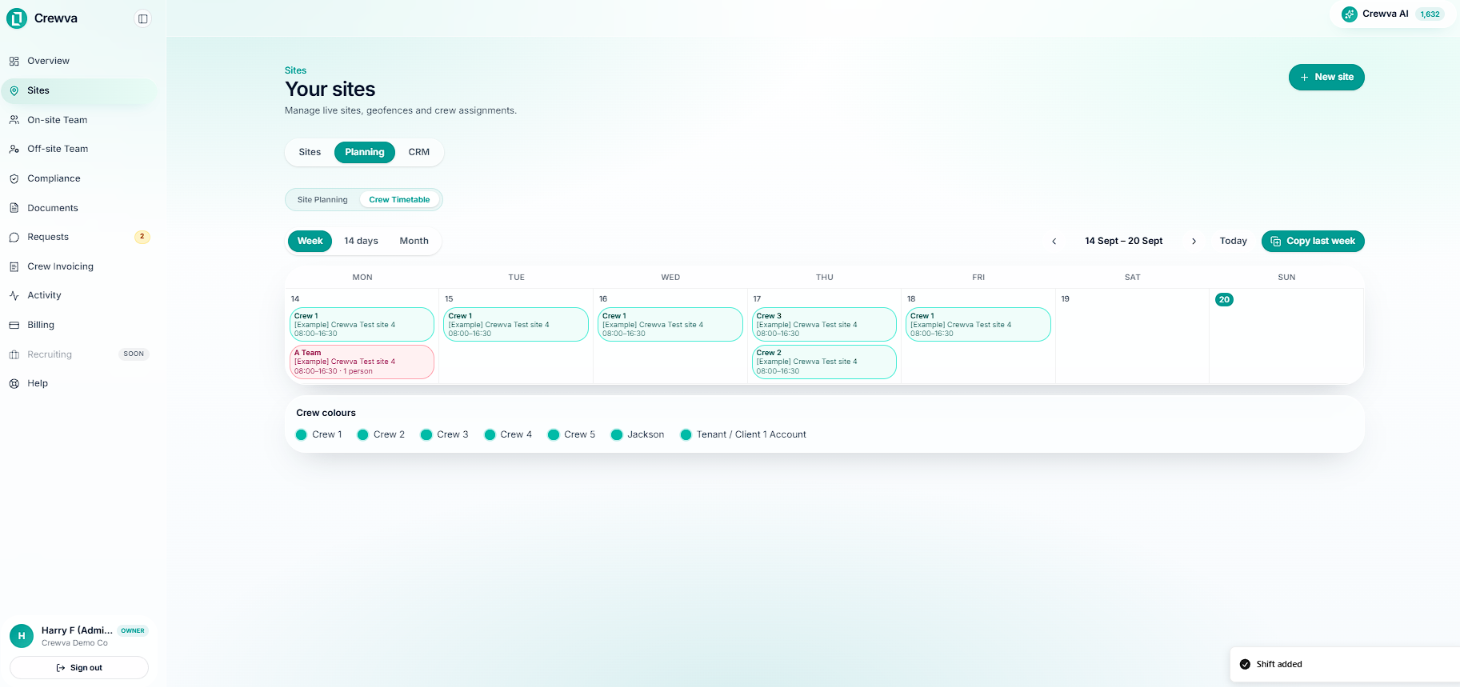Click the Requests count badge 2

142,237
